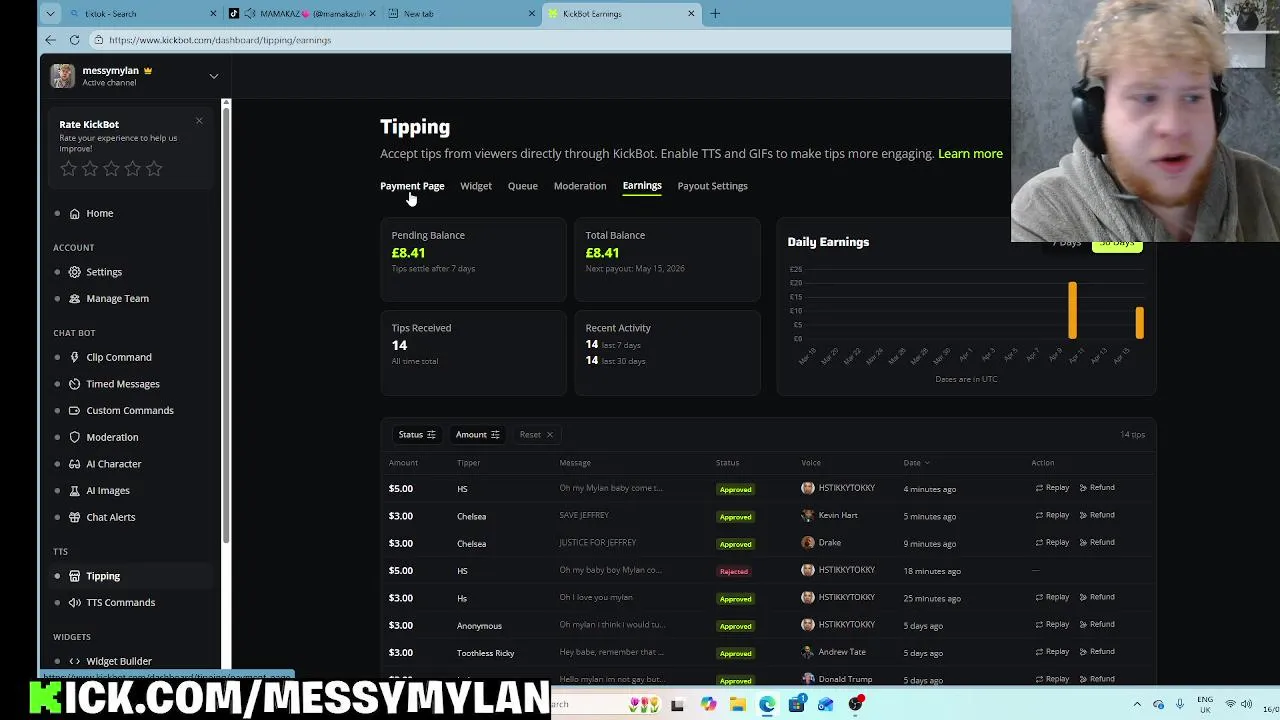
Task: Click browser back arrow
Action: coord(51,40)
